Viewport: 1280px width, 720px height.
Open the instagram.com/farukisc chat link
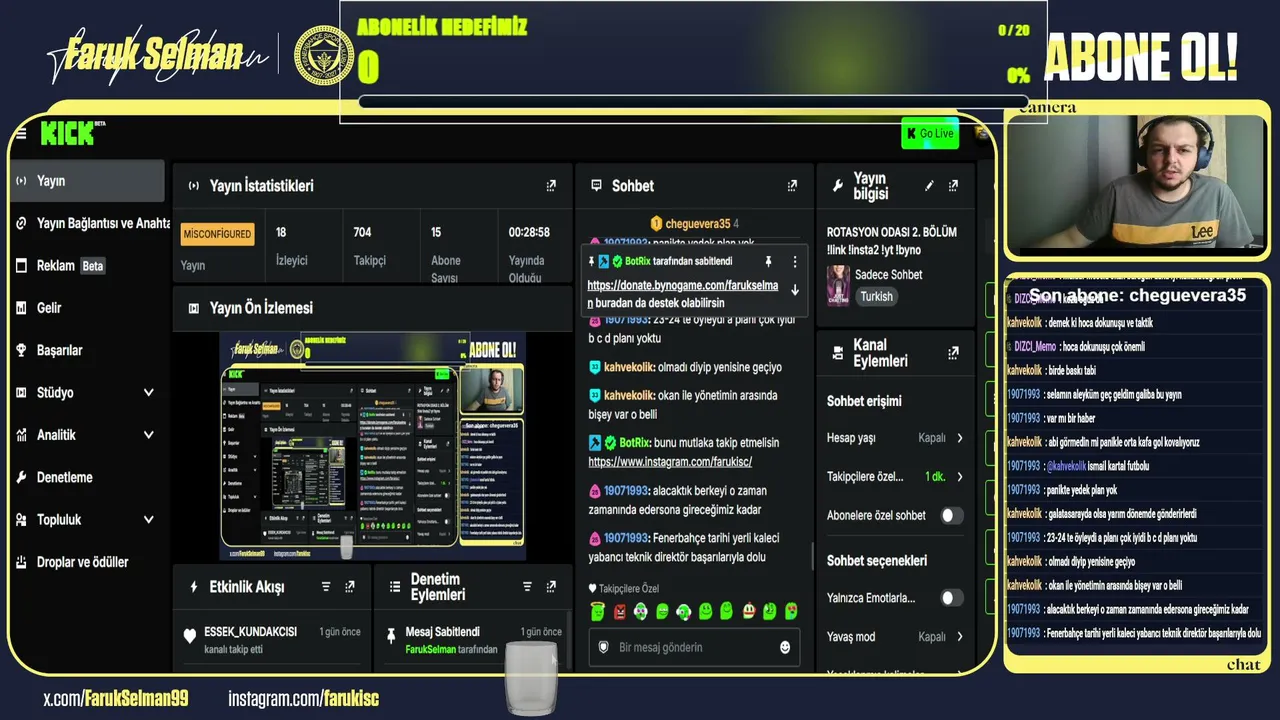tap(670, 462)
